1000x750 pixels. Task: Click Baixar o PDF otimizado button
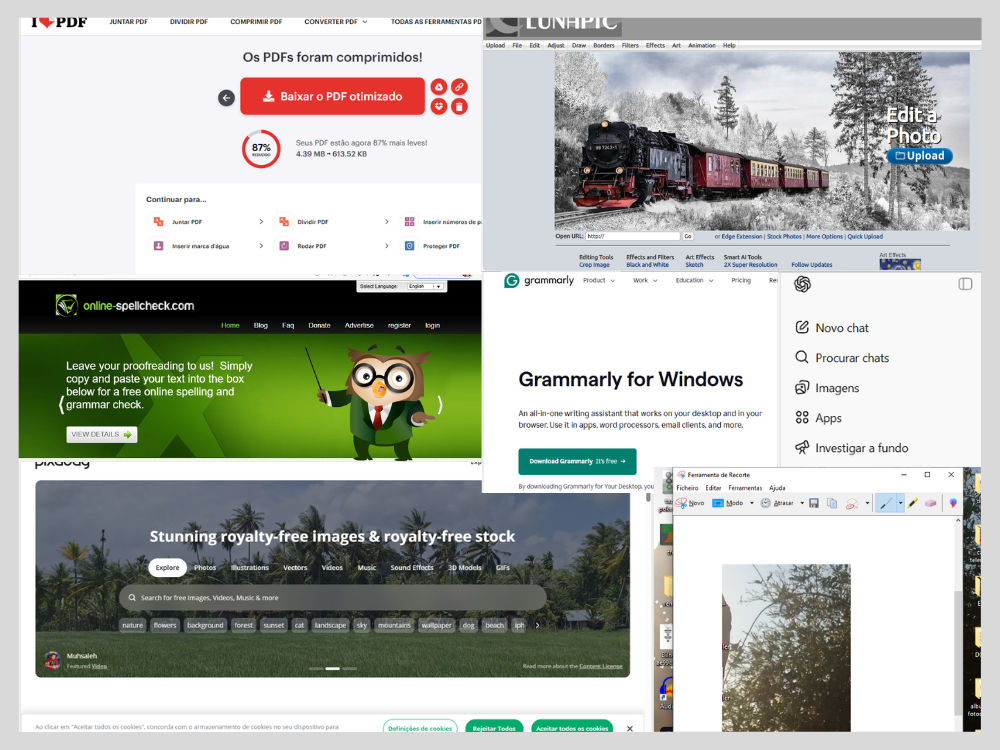tap(332, 96)
